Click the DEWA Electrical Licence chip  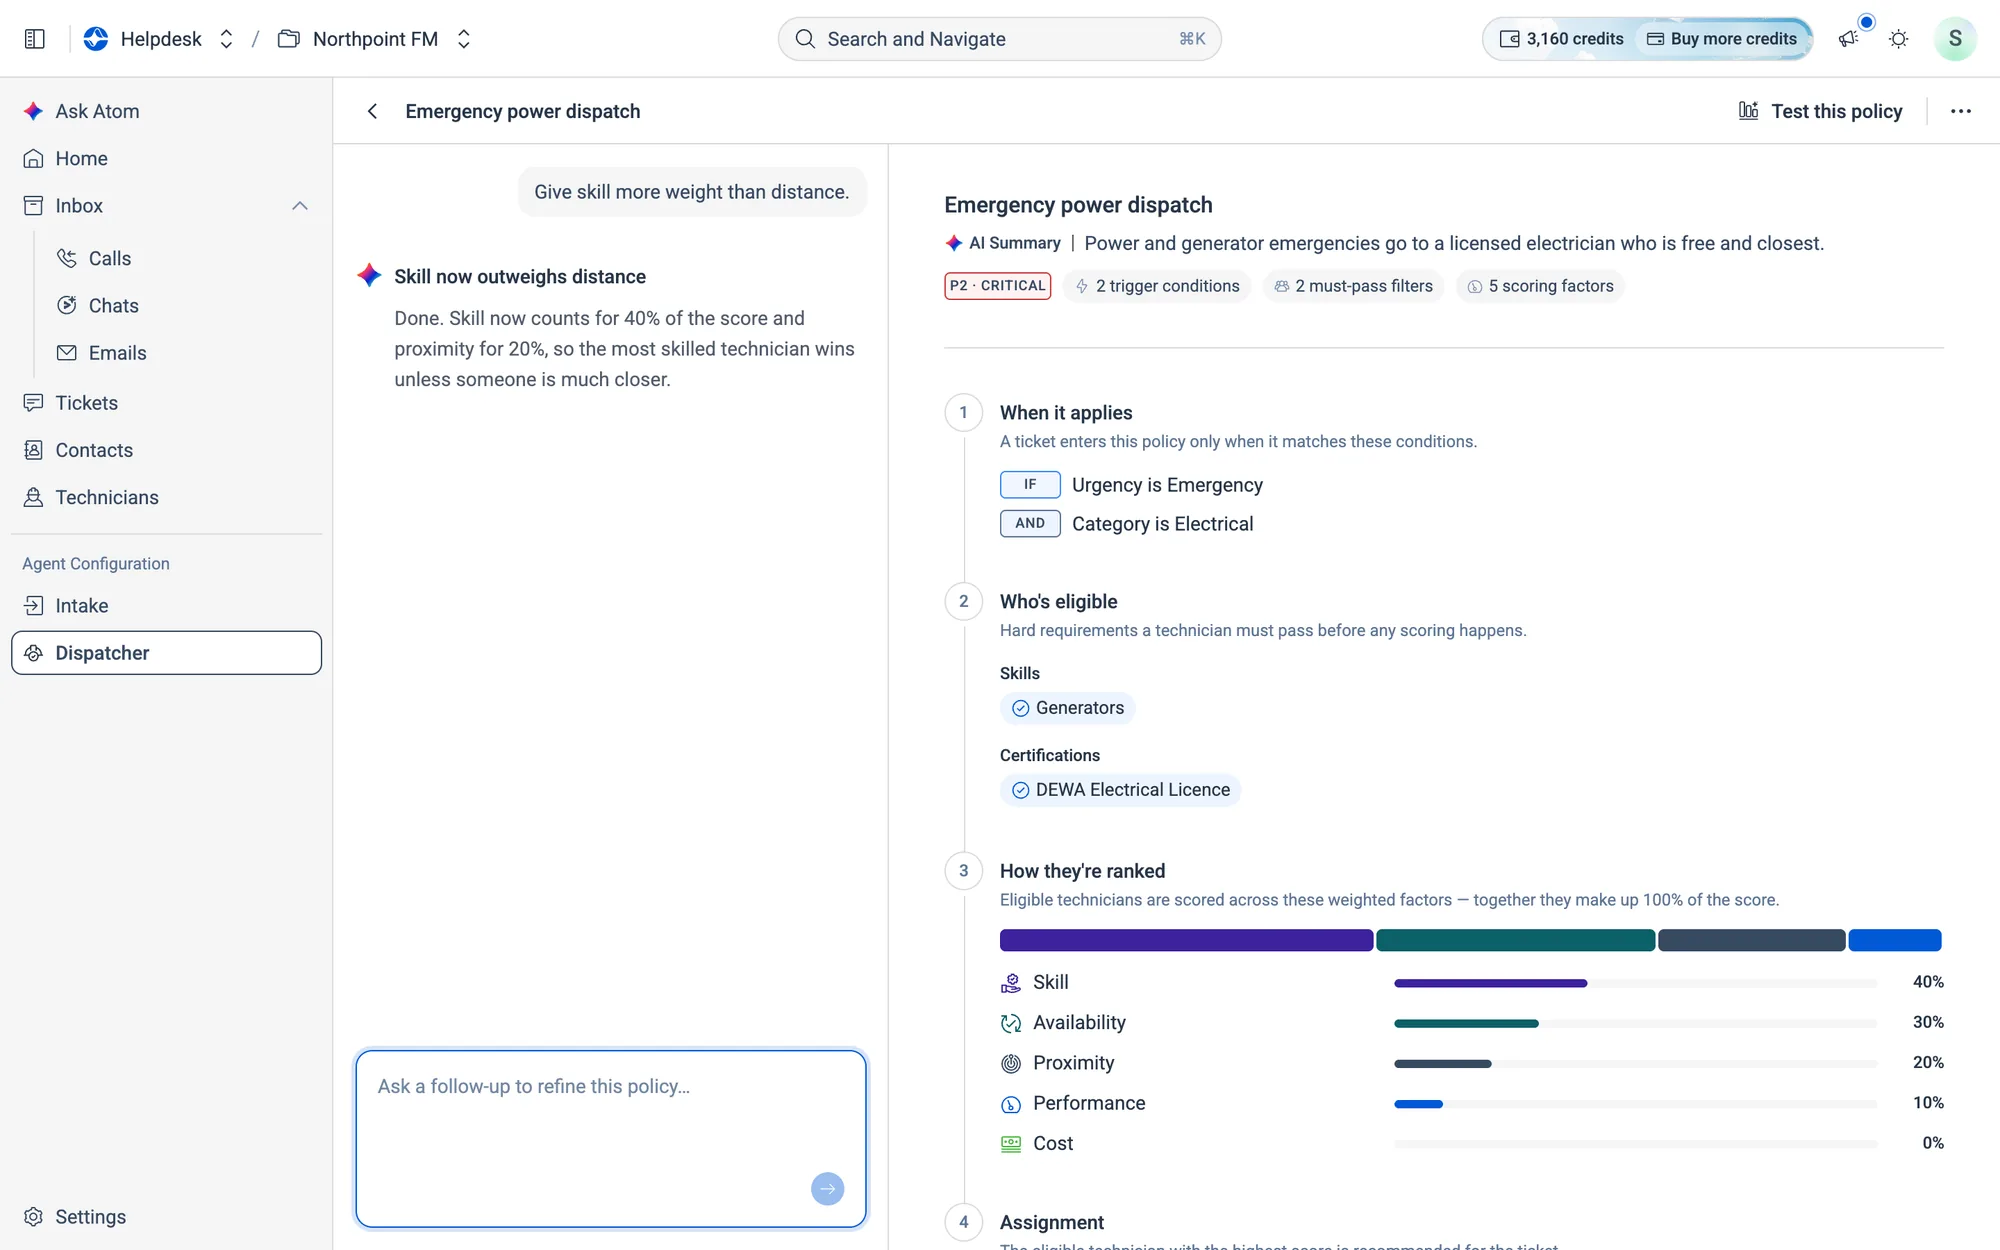coord(1120,790)
